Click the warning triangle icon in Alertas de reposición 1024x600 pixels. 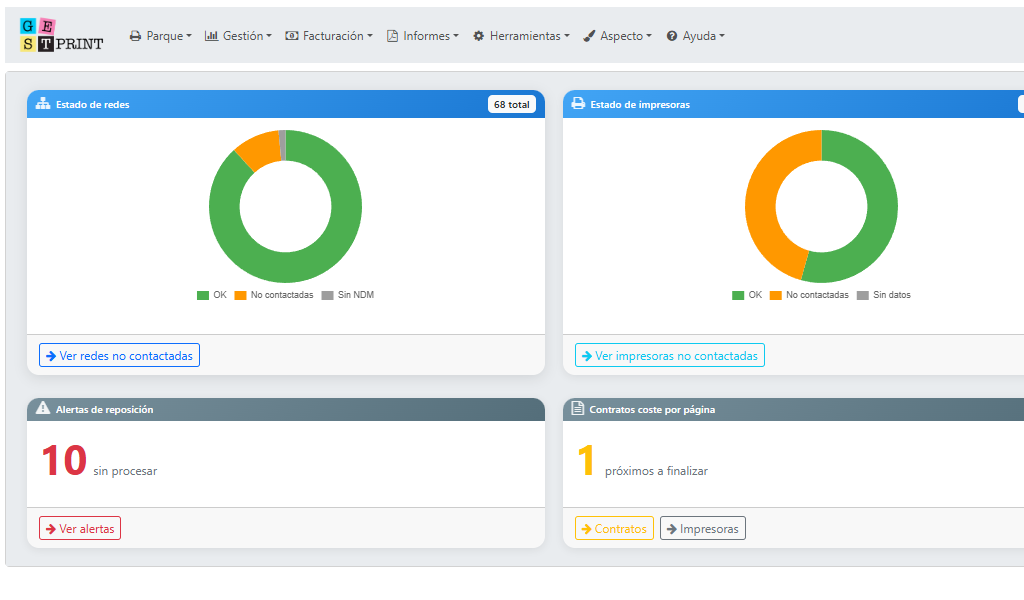(43, 409)
